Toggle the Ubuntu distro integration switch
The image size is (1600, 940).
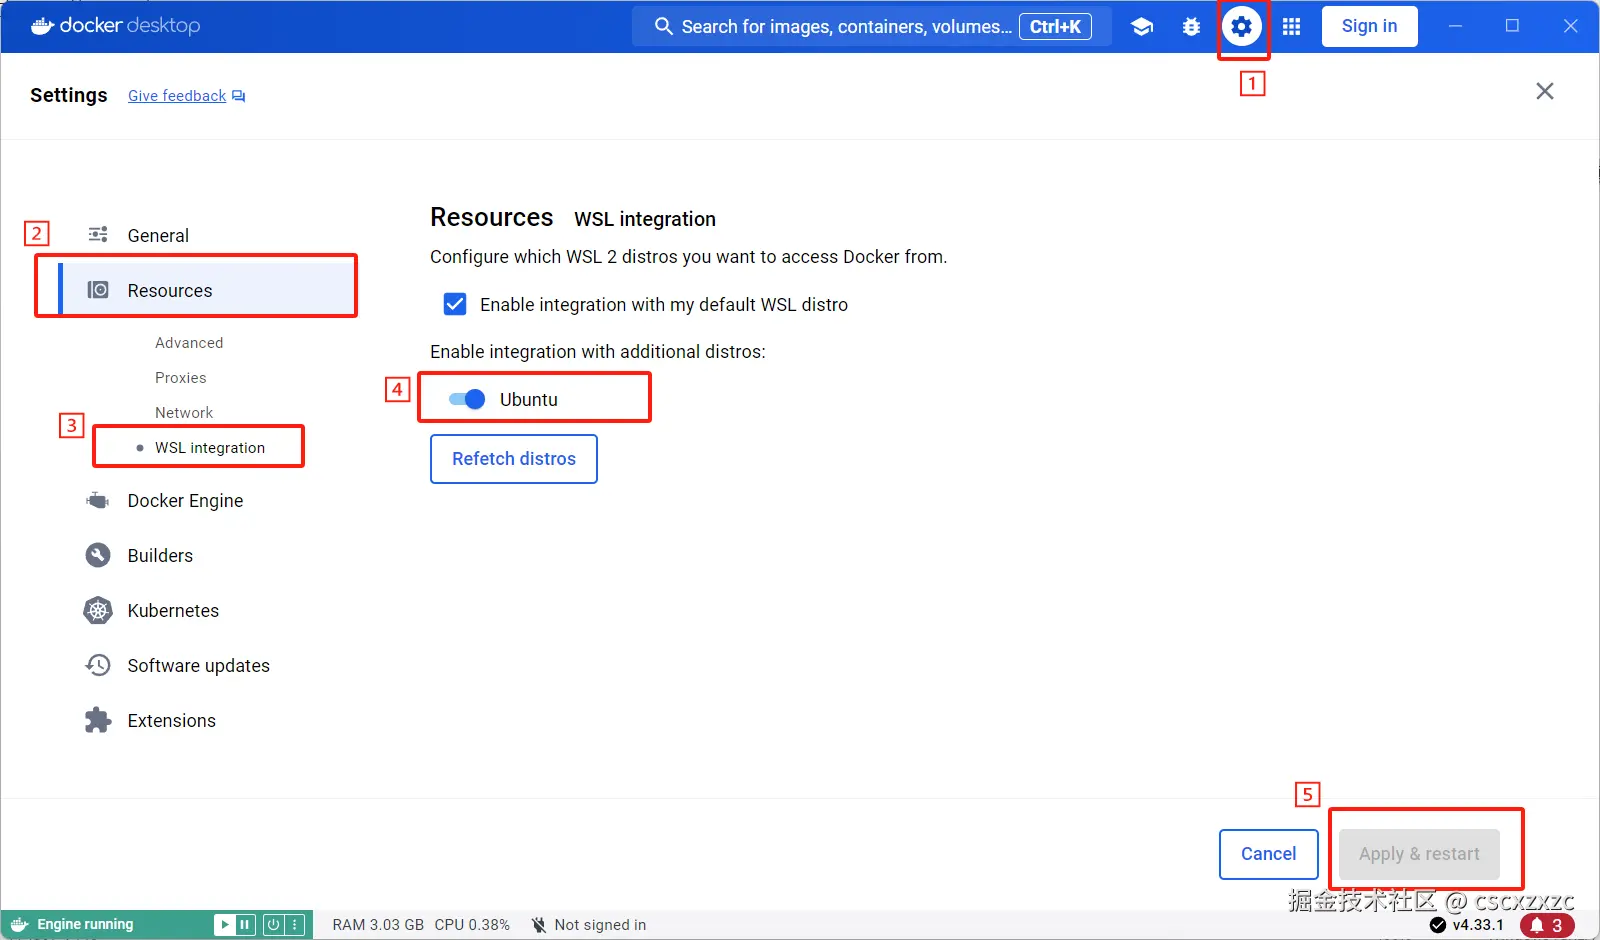tap(467, 399)
